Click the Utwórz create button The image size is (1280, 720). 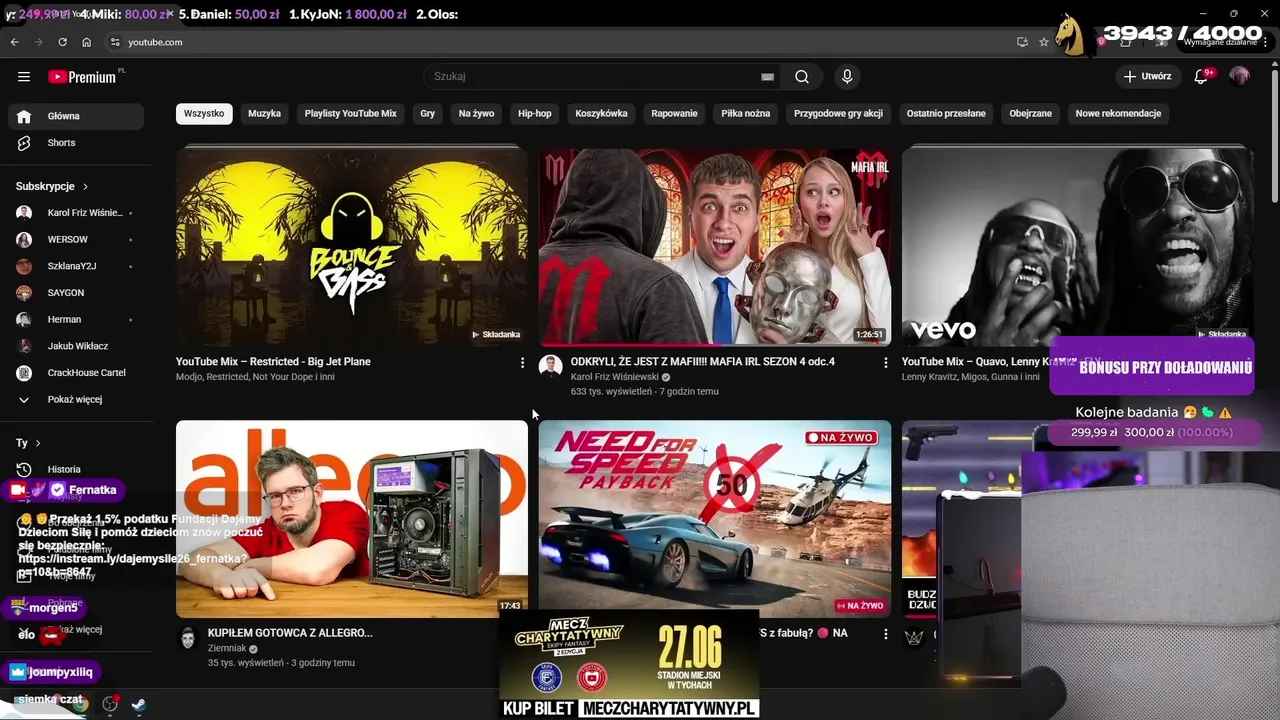[x=1147, y=77]
